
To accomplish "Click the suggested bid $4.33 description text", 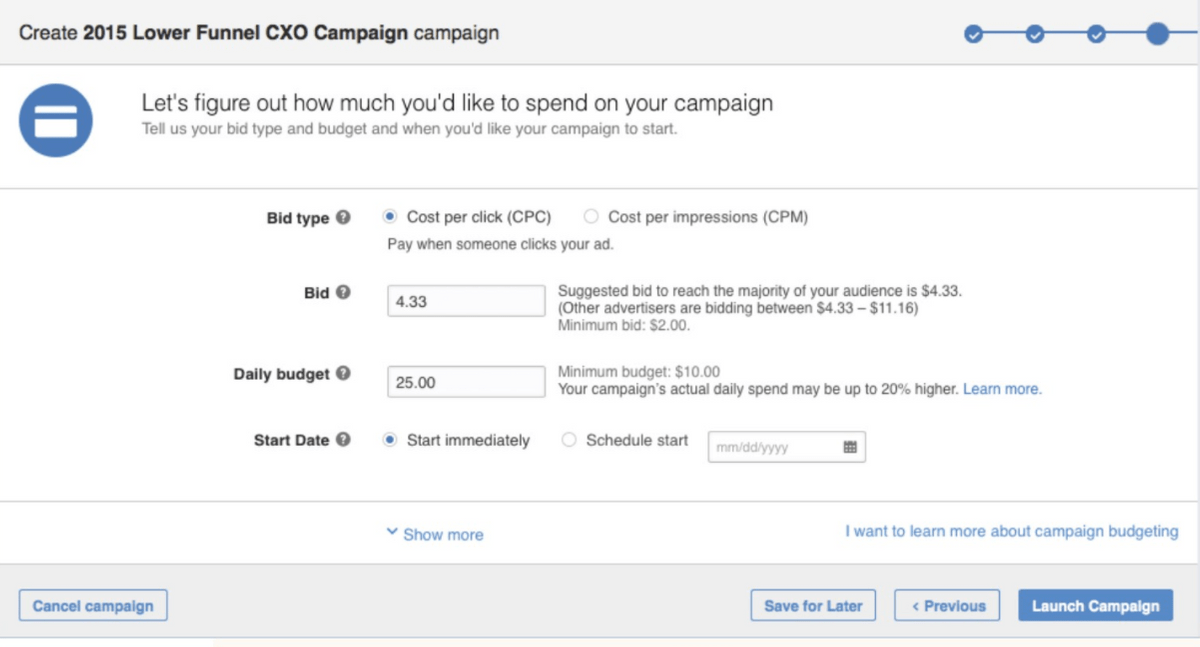I will (x=760, y=291).
